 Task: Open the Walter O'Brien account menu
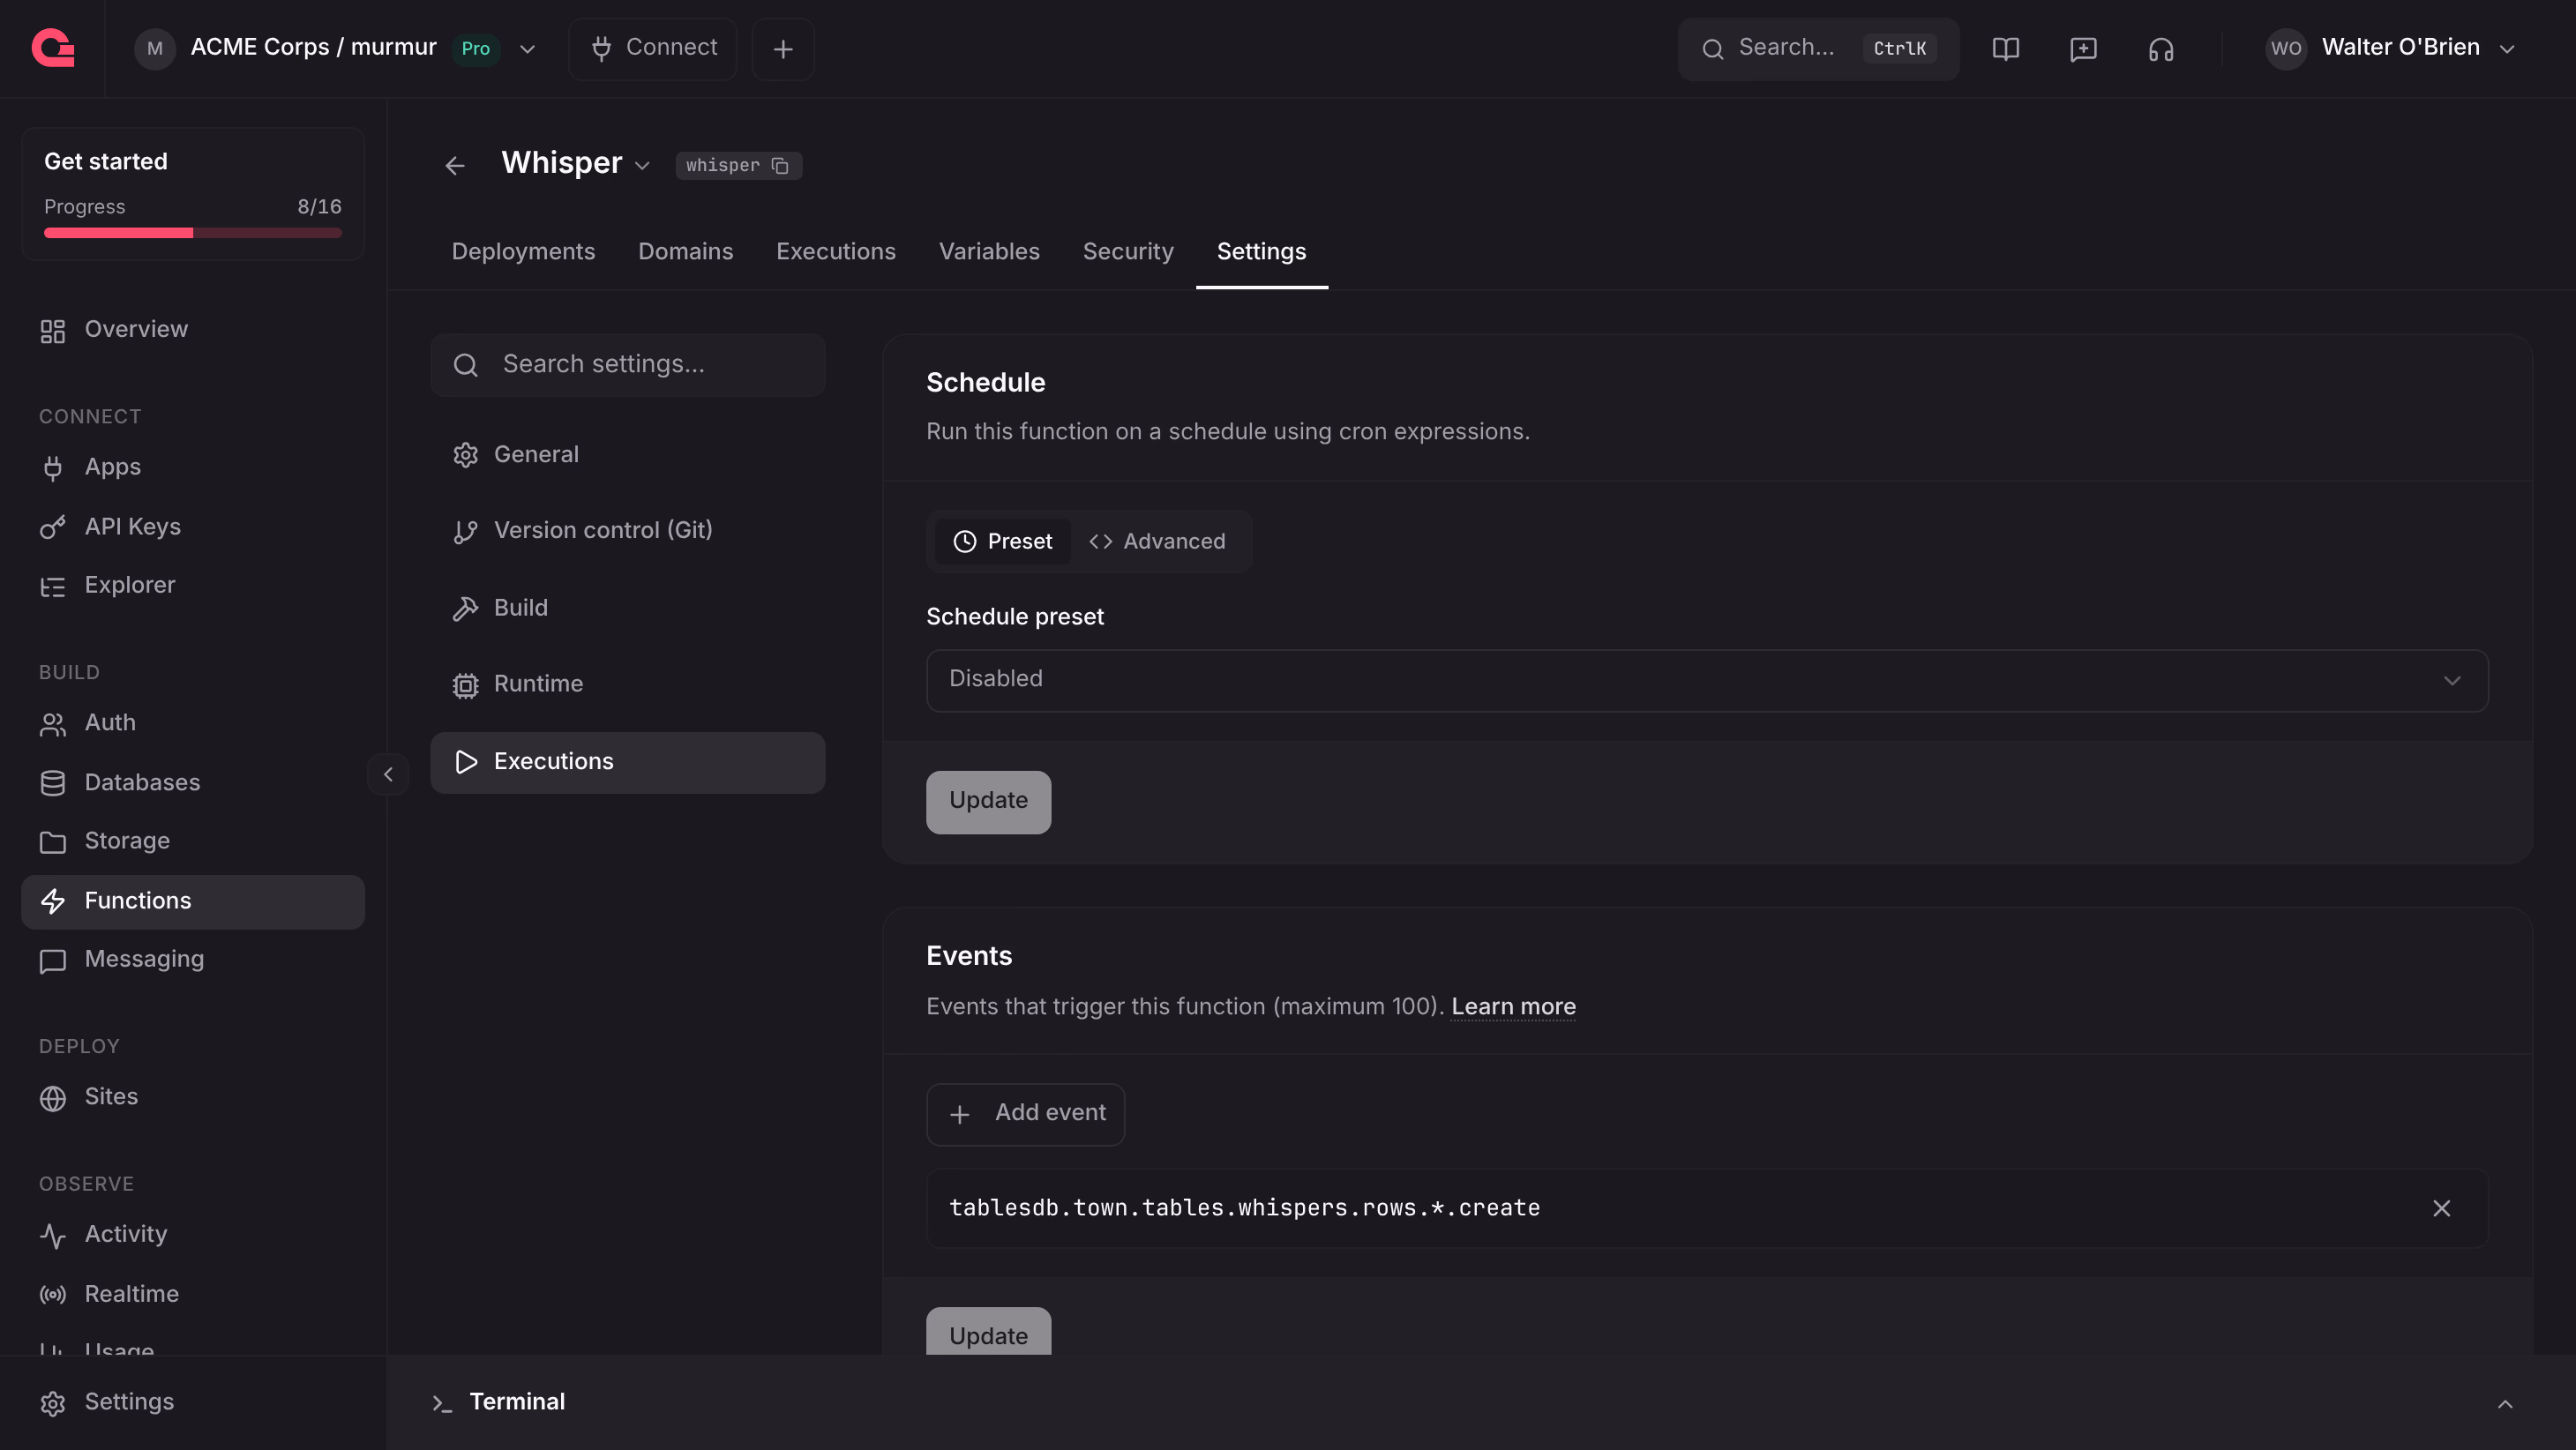(2392, 48)
